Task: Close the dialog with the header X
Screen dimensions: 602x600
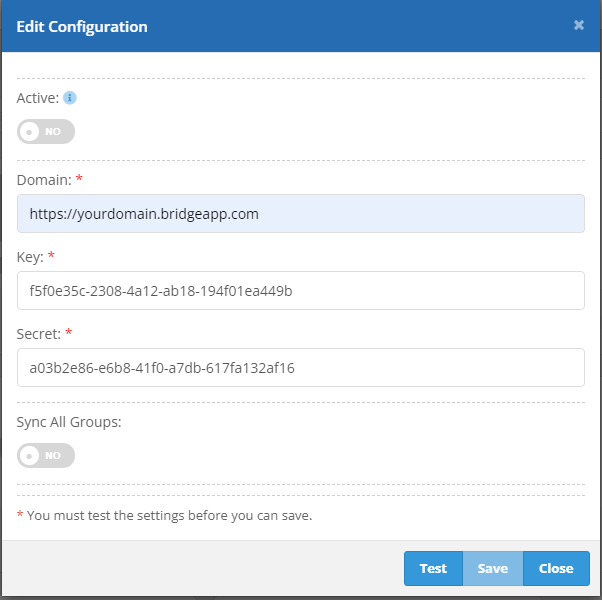Action: click(579, 25)
